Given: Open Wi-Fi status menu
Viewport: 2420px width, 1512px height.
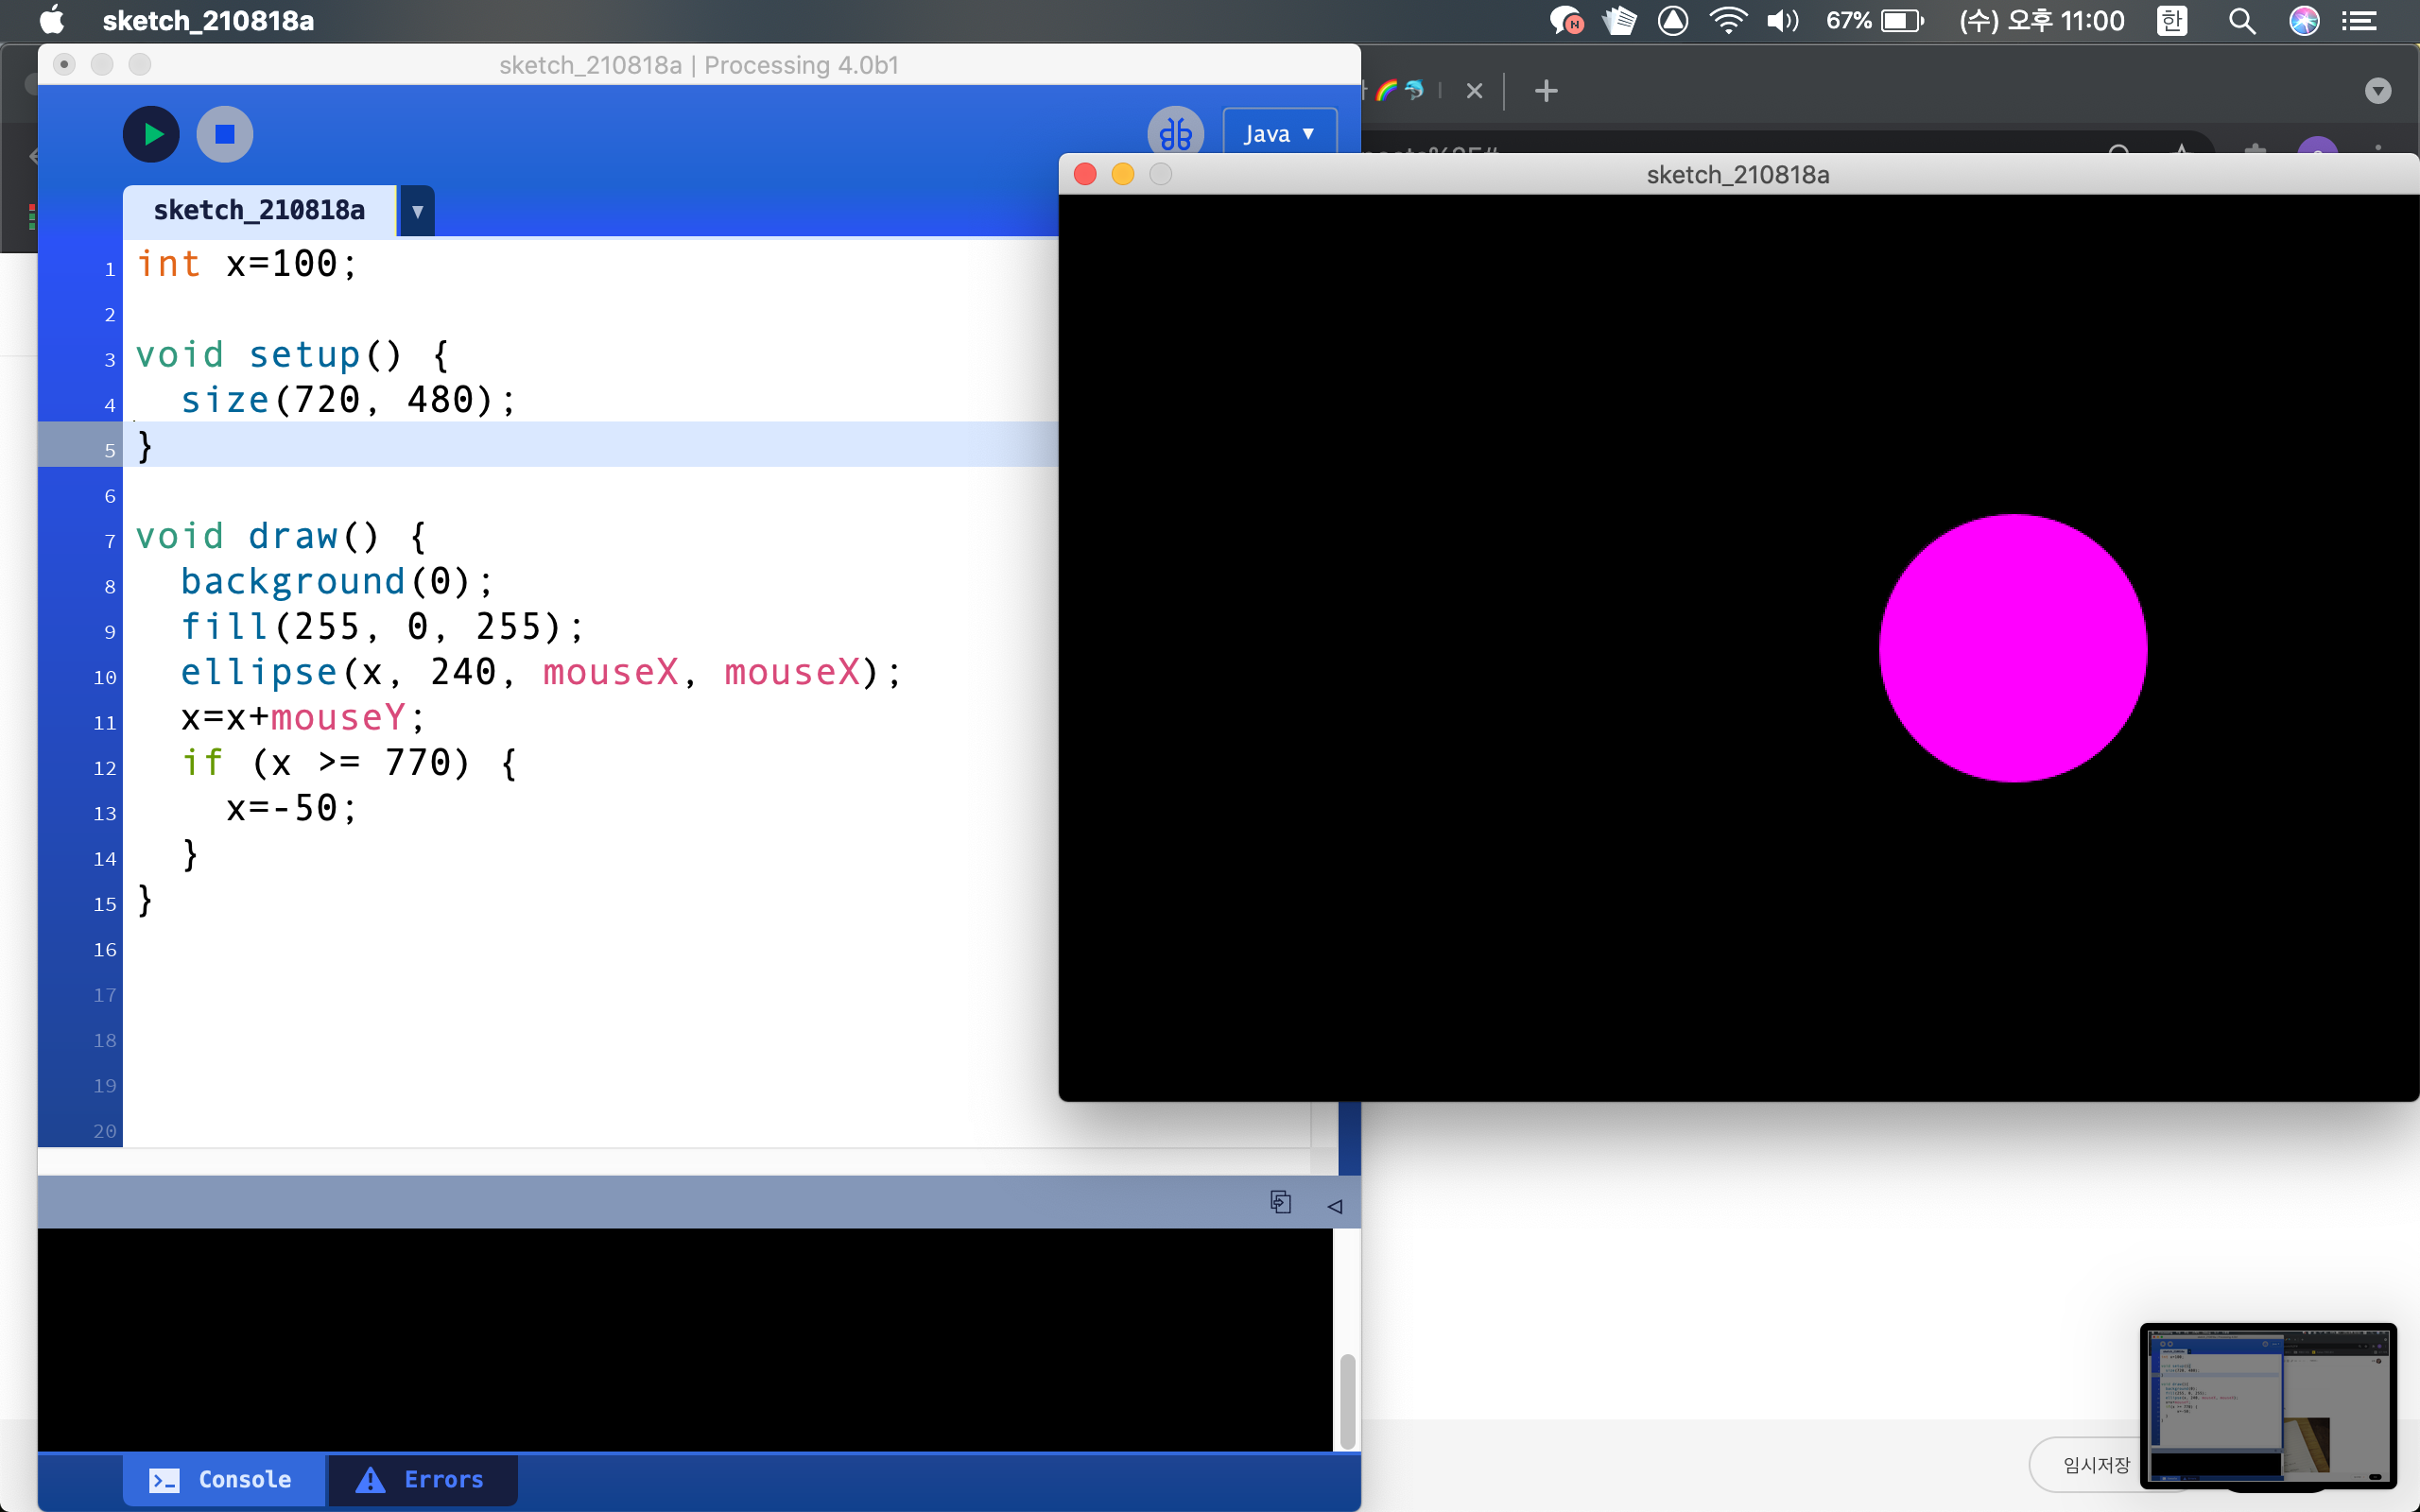Looking at the screenshot, I should point(1728,21).
